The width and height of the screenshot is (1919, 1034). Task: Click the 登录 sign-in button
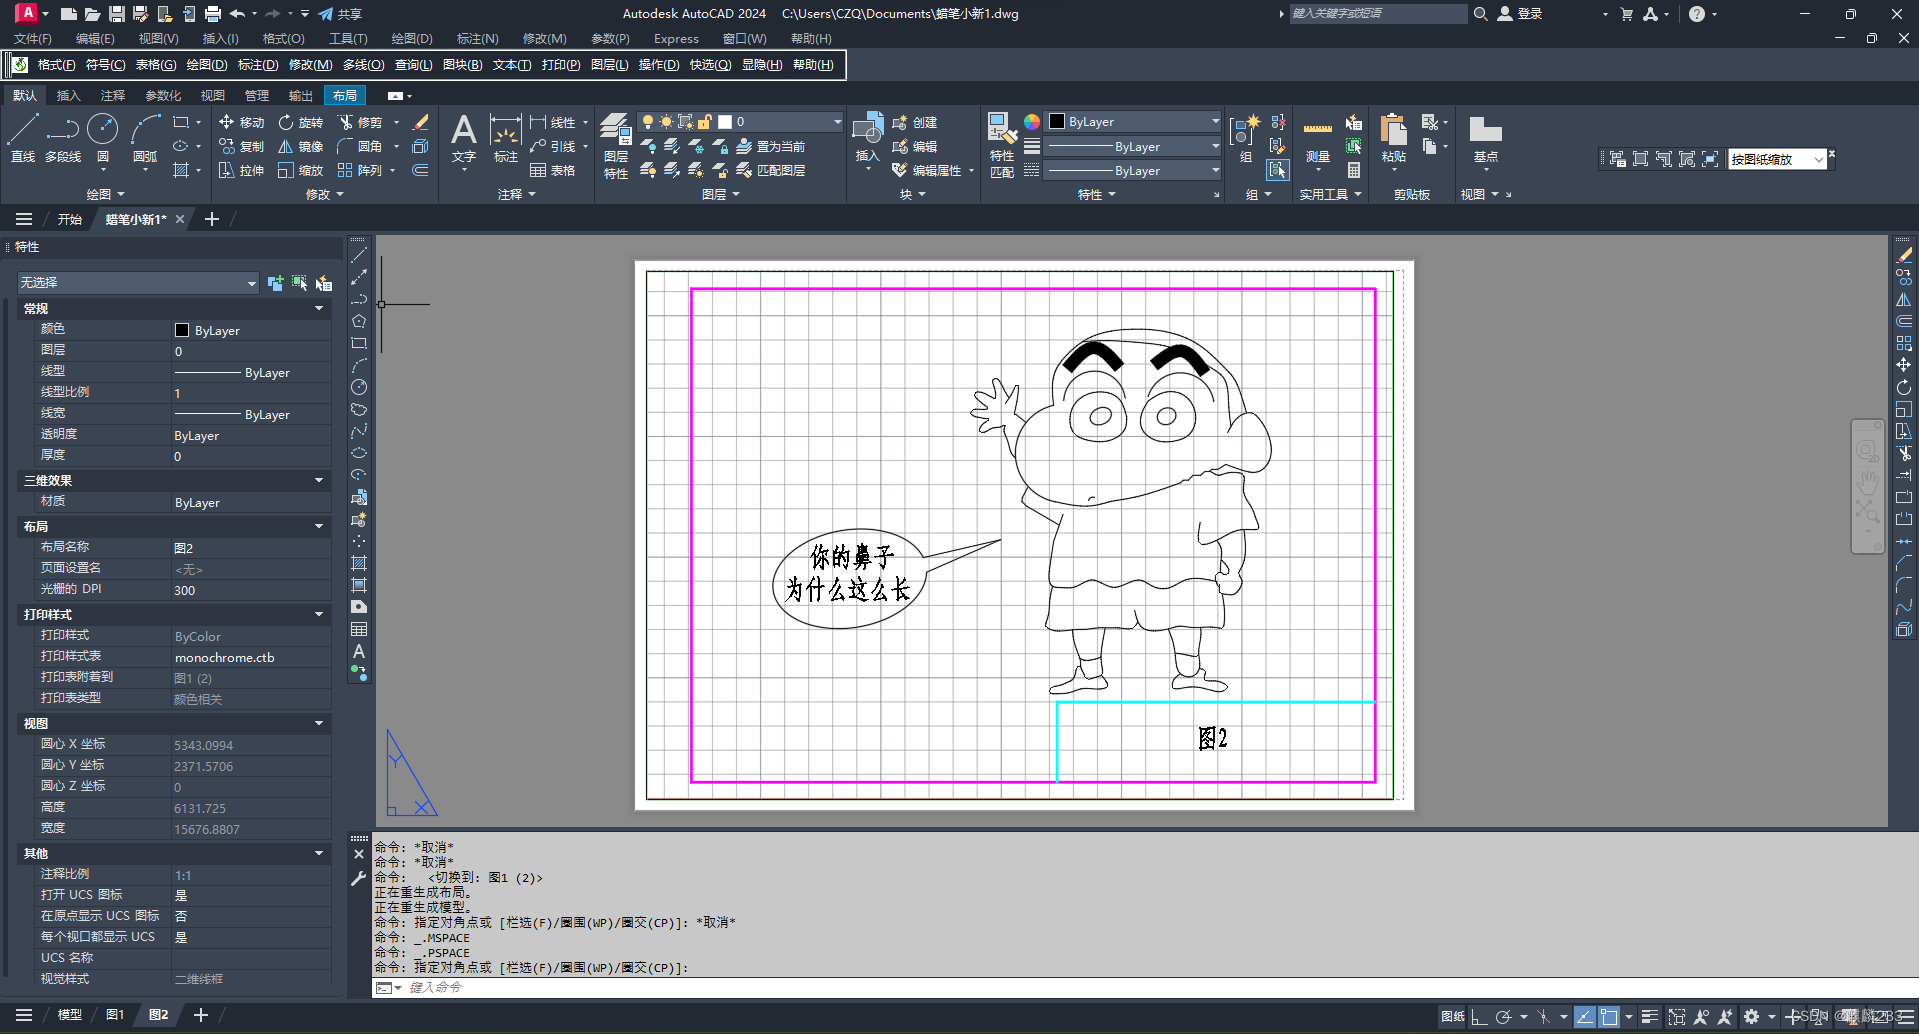coord(1520,14)
